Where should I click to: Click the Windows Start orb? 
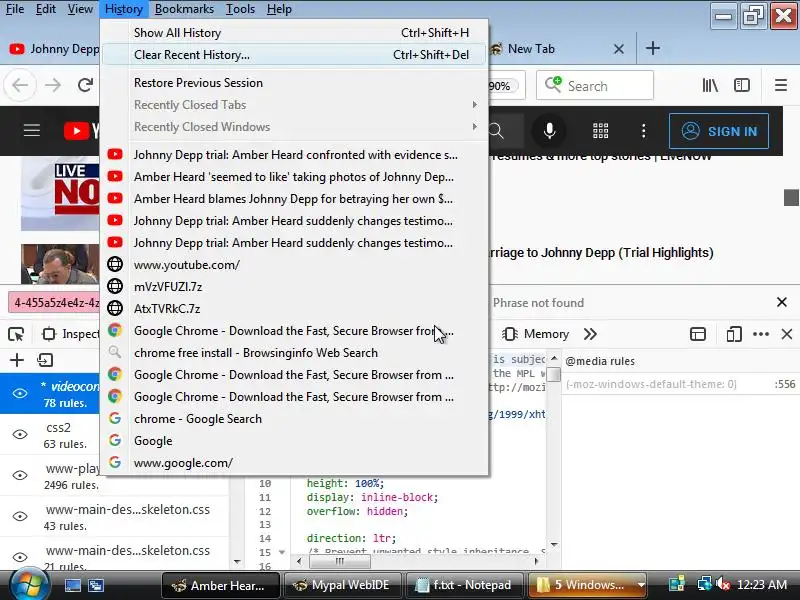[29, 585]
